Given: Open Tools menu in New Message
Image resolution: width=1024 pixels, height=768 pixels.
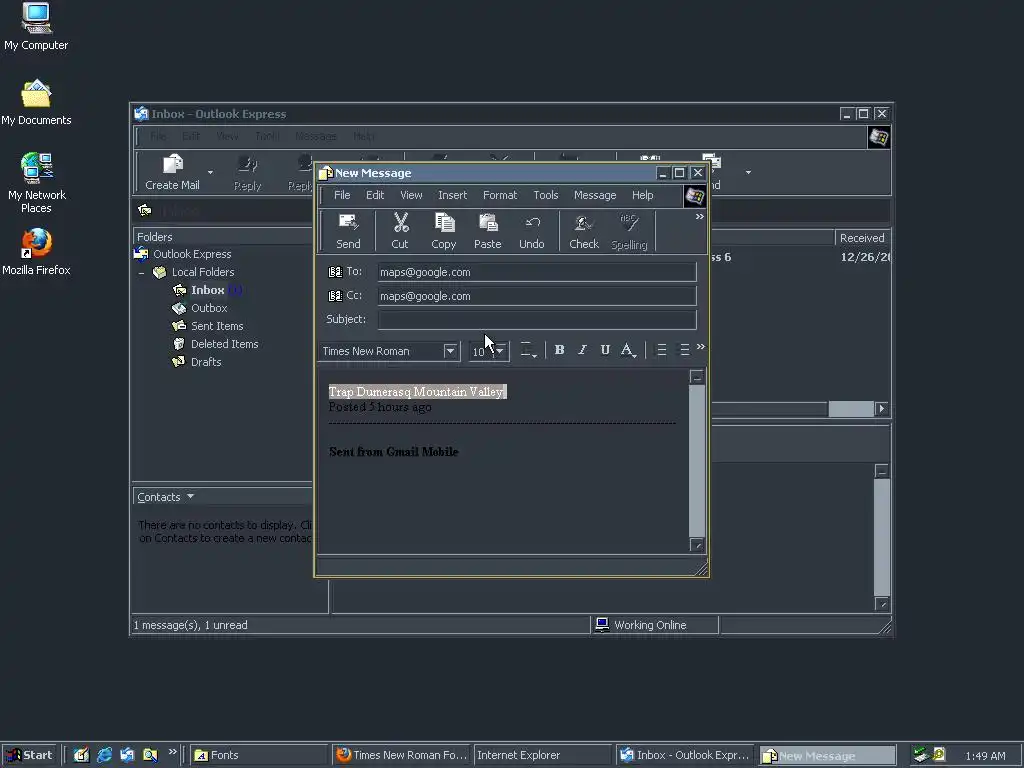Looking at the screenshot, I should (x=546, y=195).
